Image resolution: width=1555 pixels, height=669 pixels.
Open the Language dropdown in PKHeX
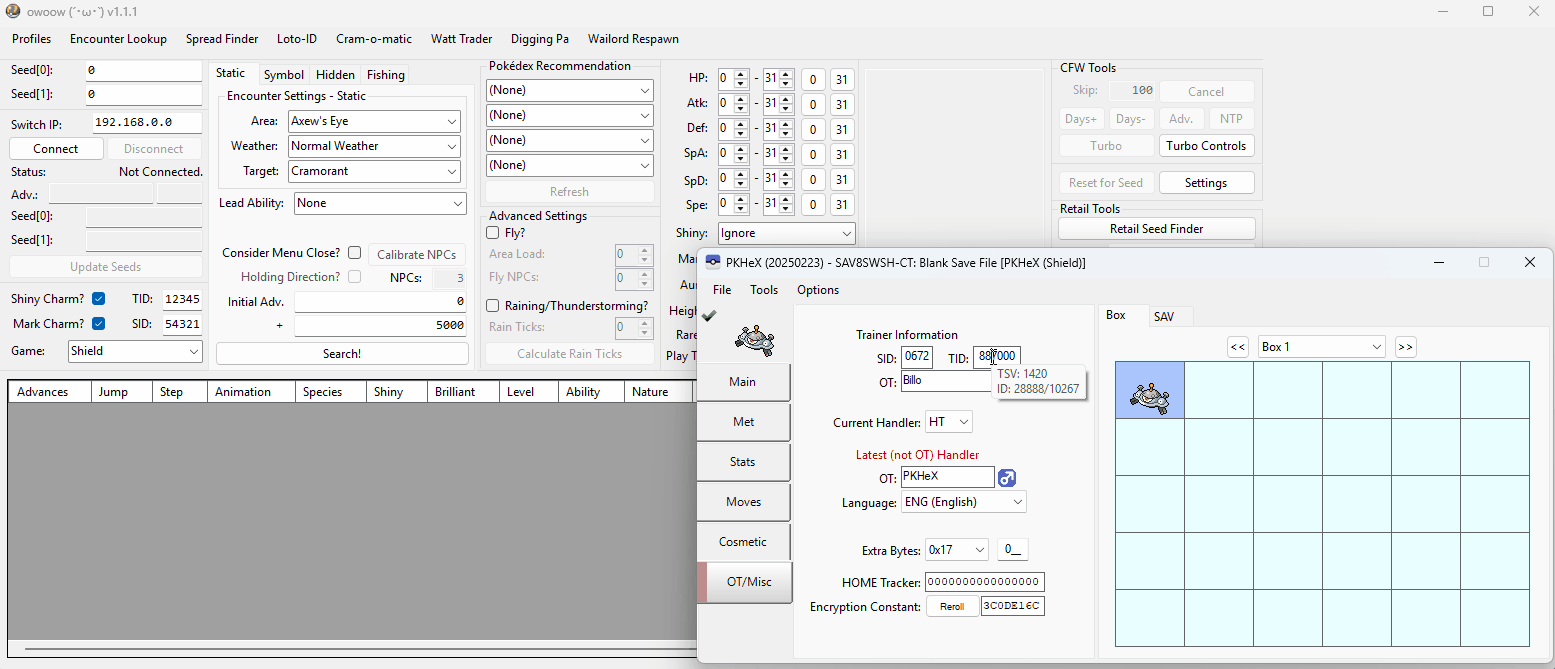[x=964, y=502]
